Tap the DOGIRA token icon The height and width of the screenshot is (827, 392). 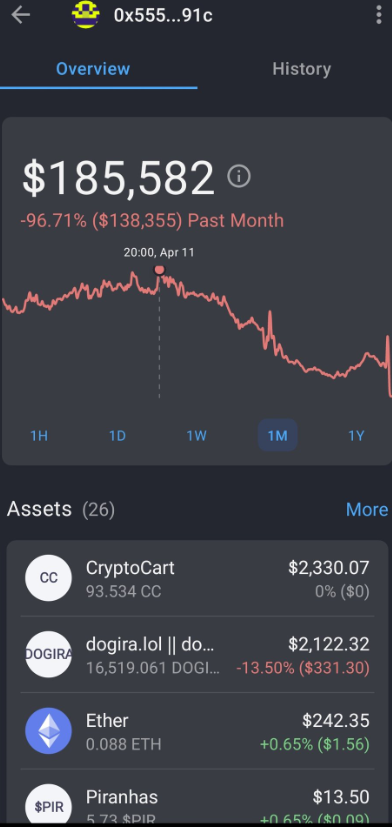point(49,654)
